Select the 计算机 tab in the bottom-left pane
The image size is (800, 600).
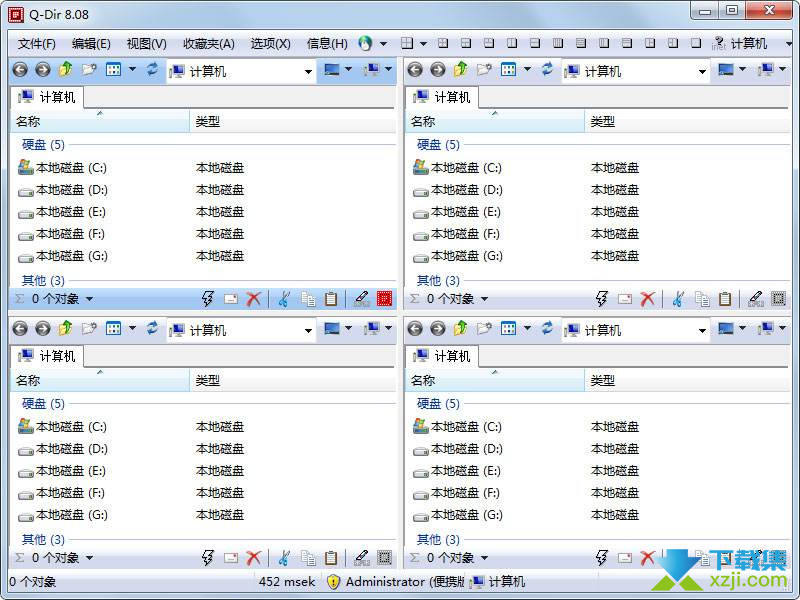click(x=47, y=356)
